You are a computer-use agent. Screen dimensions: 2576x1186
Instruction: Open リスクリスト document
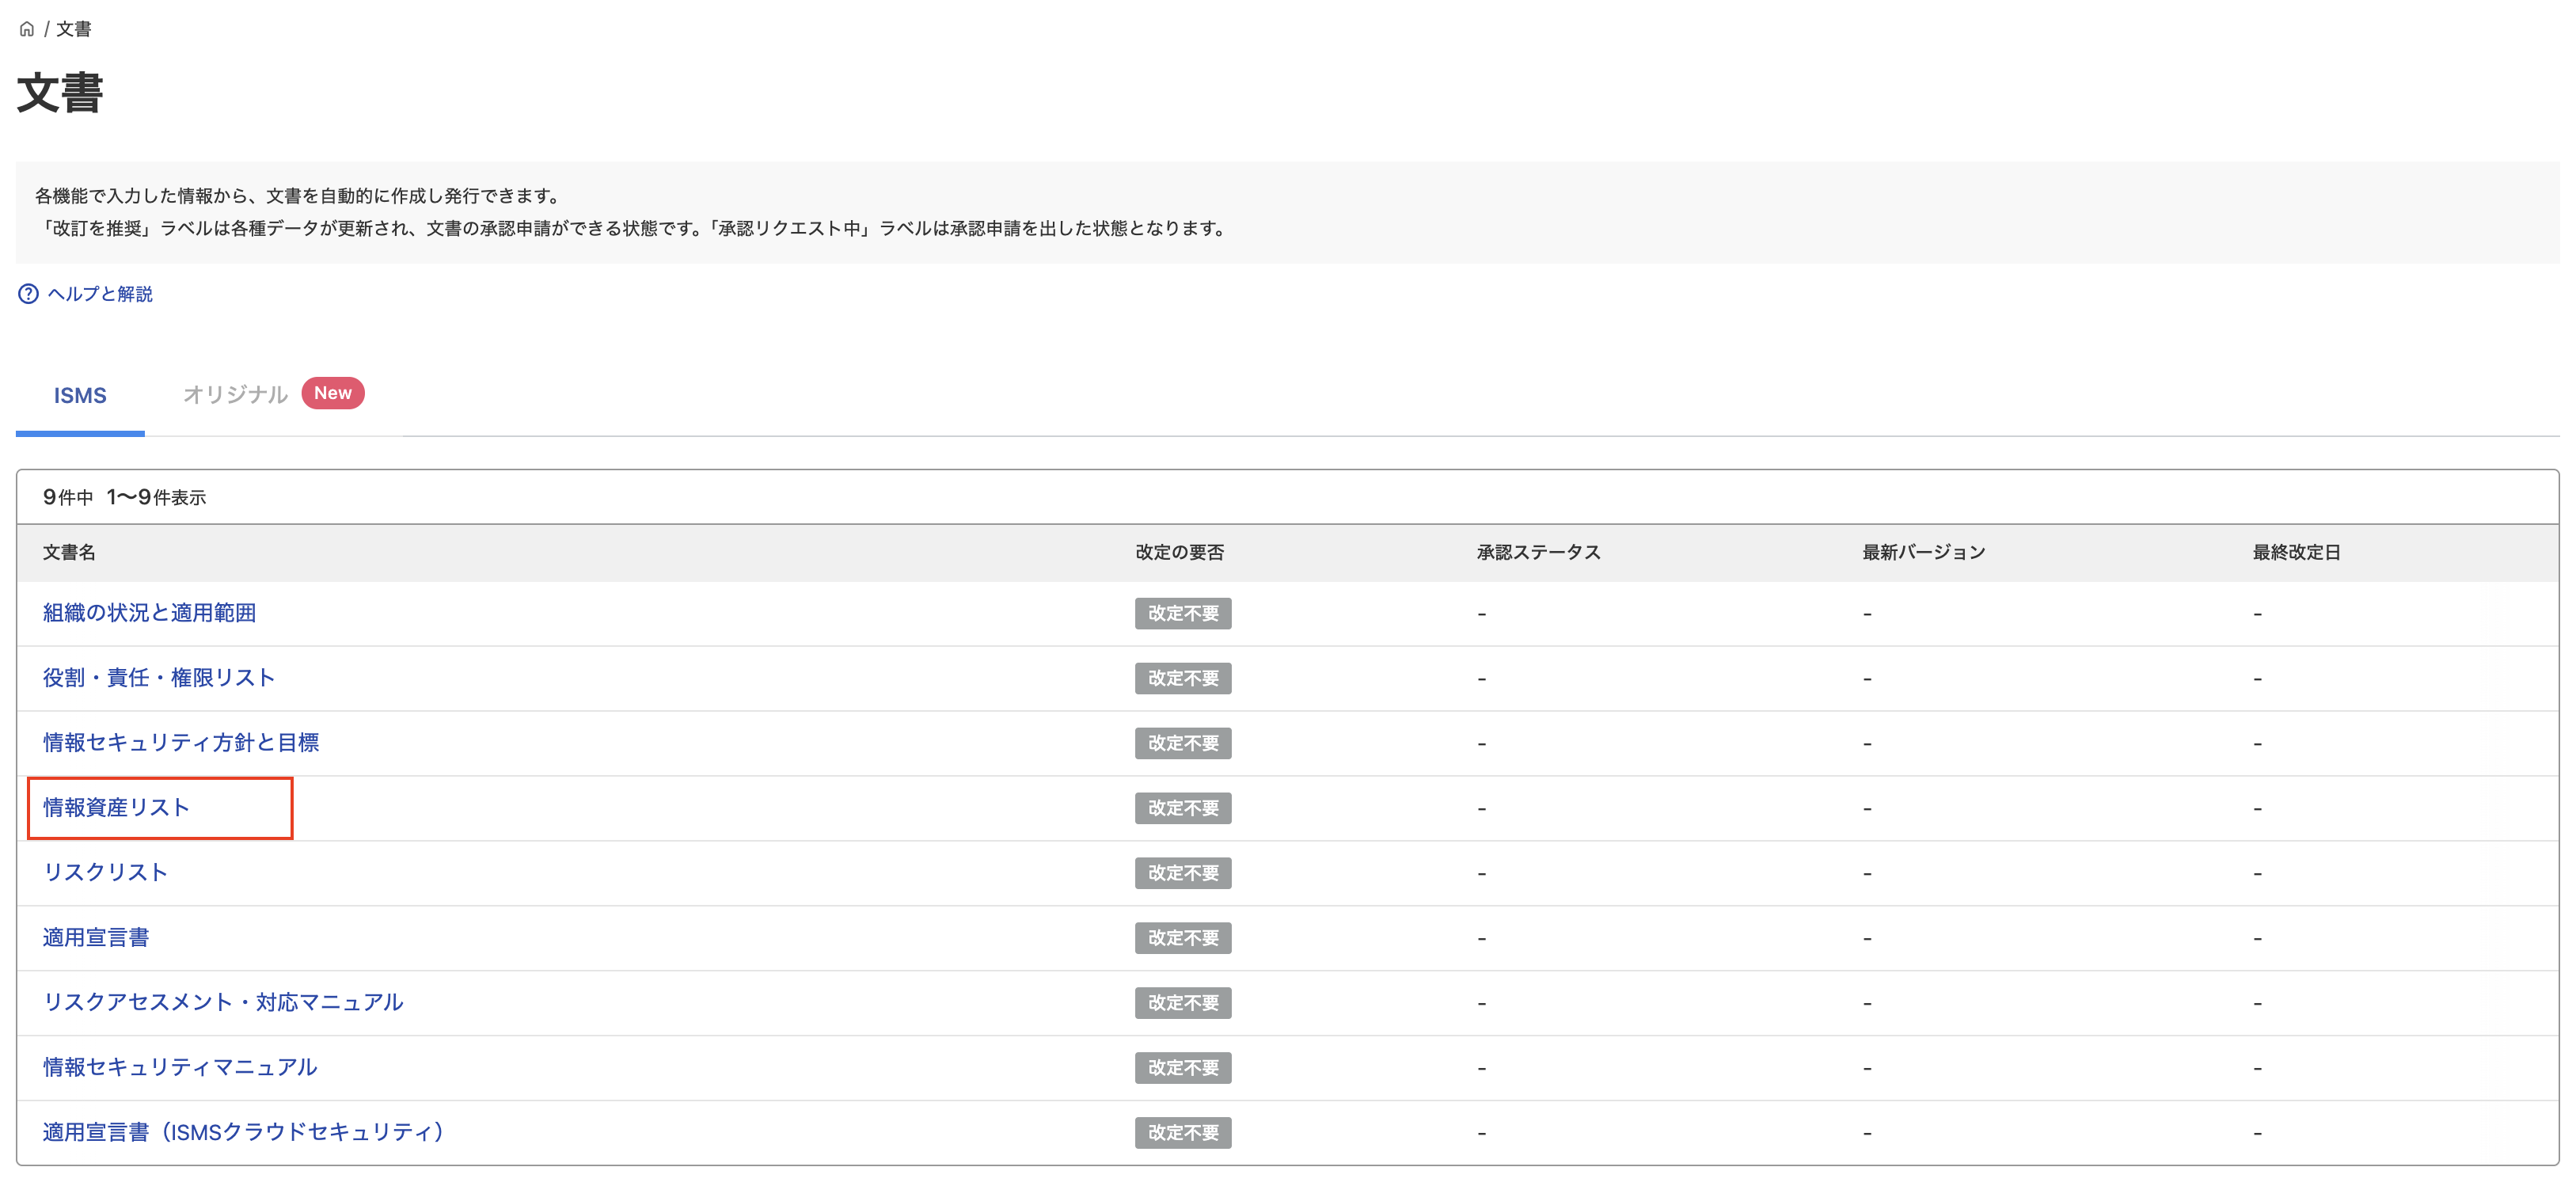[105, 872]
